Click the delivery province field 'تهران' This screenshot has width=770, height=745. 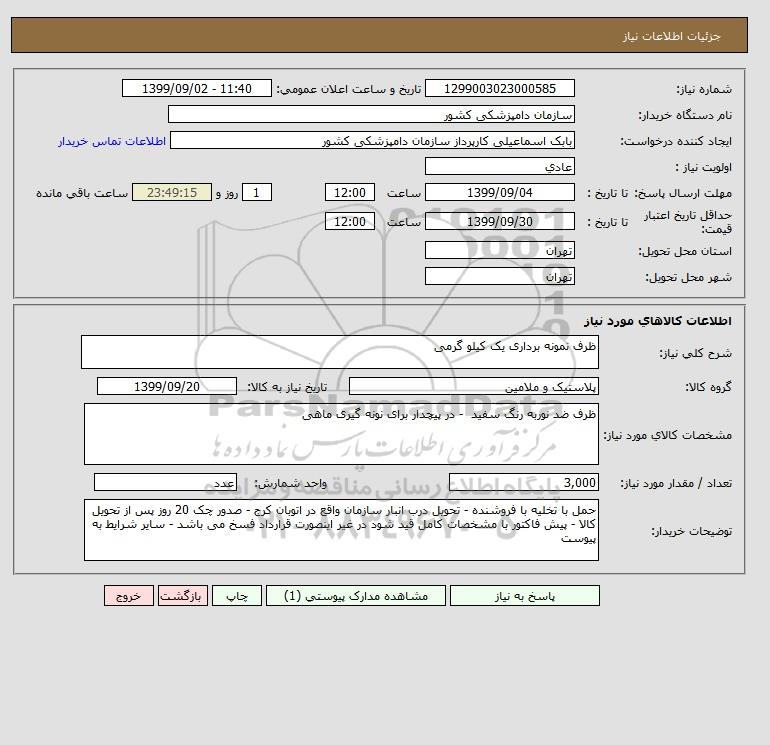pos(499,250)
